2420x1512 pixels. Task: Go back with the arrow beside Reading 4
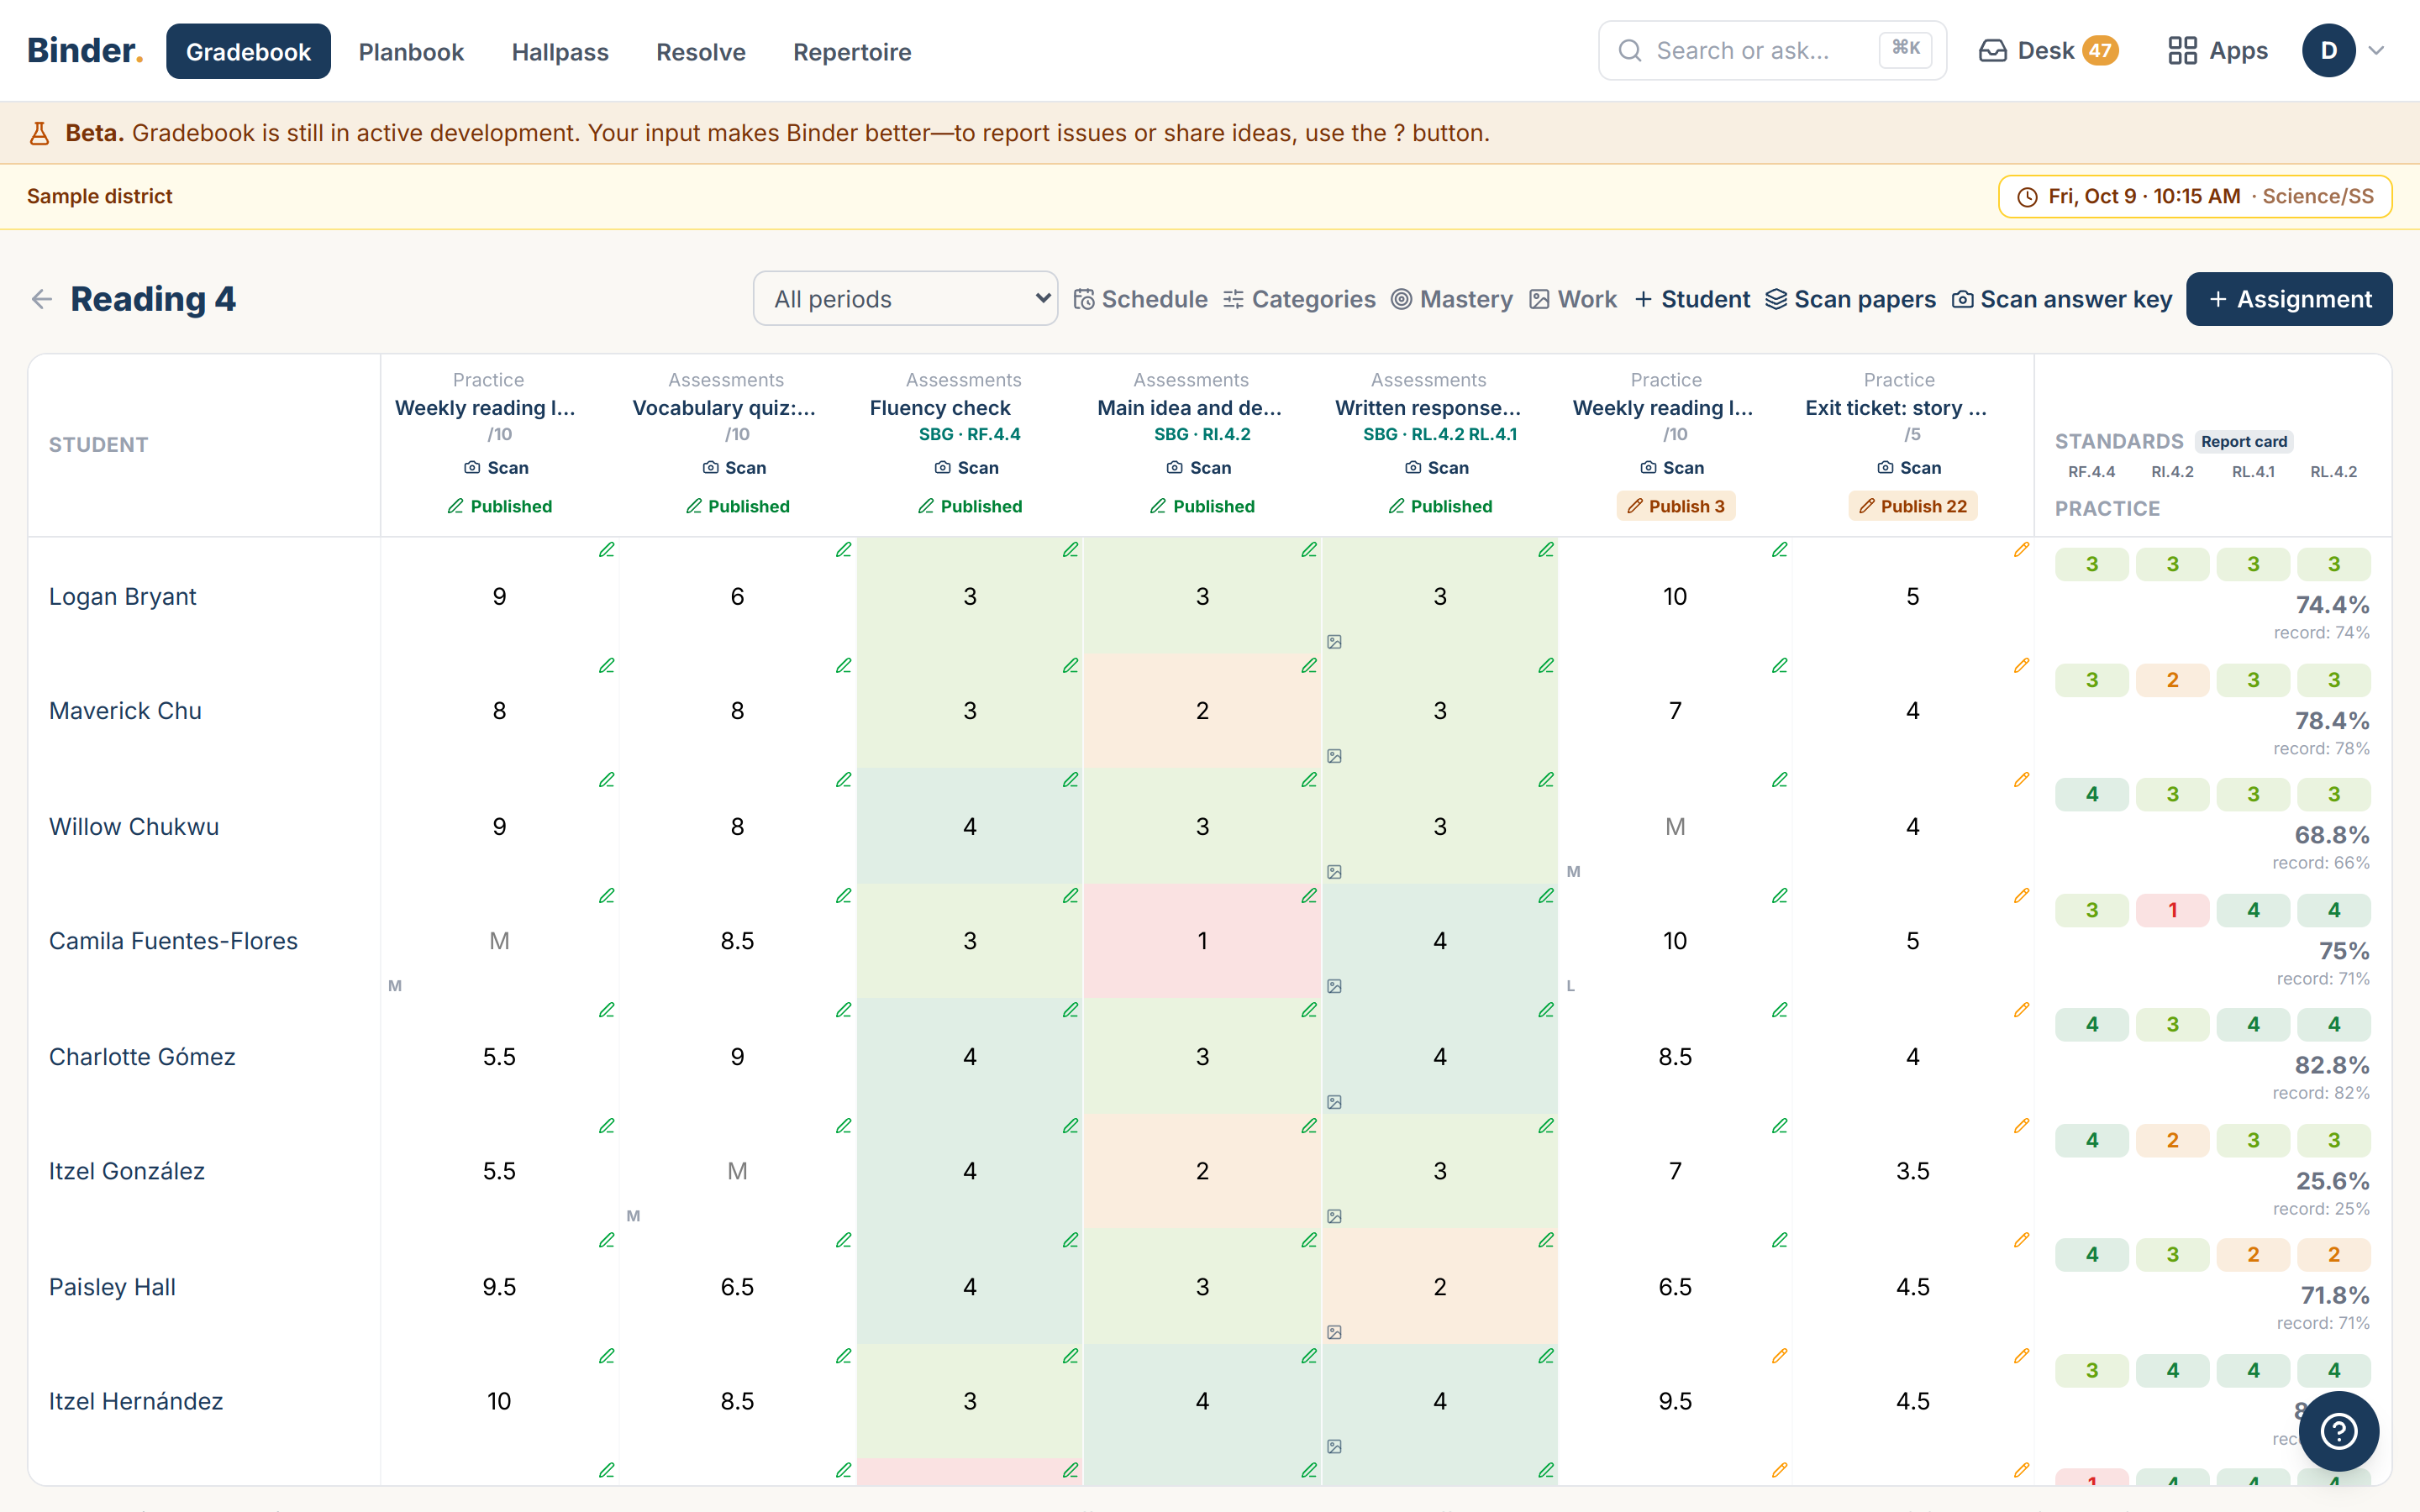pos(42,299)
